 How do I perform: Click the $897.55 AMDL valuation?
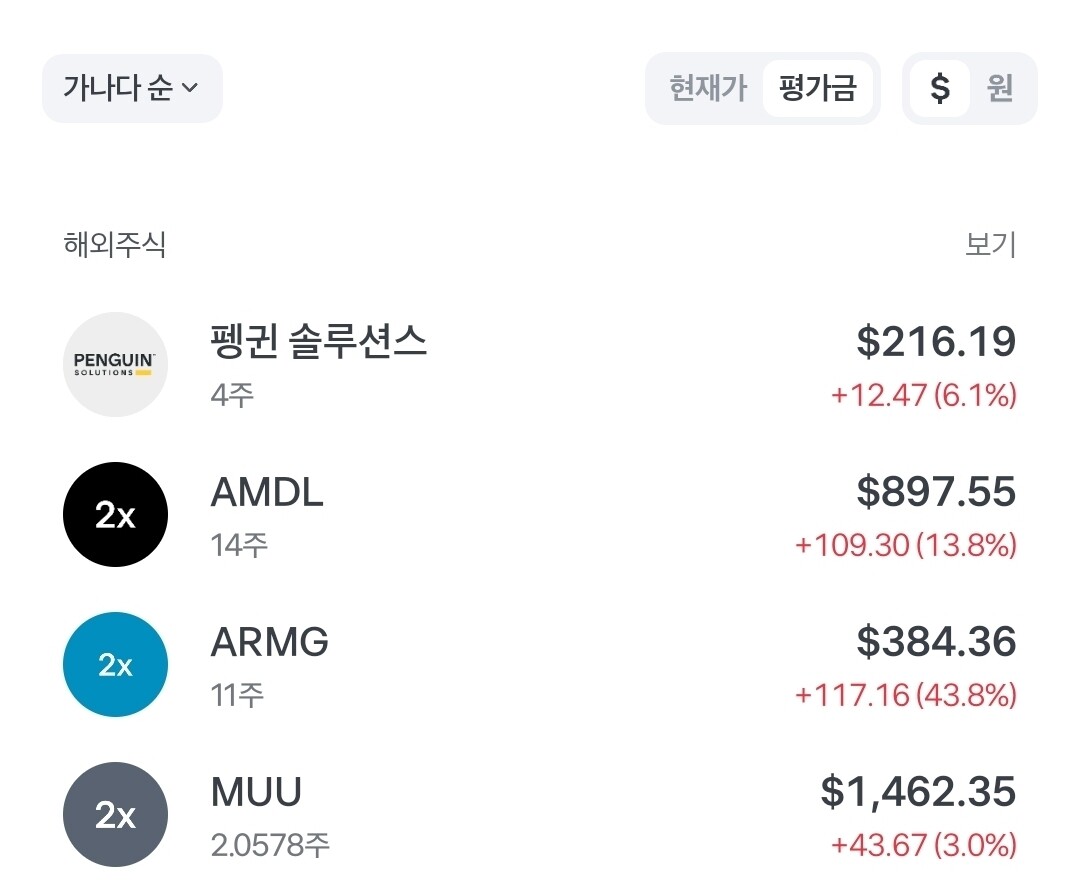click(936, 492)
